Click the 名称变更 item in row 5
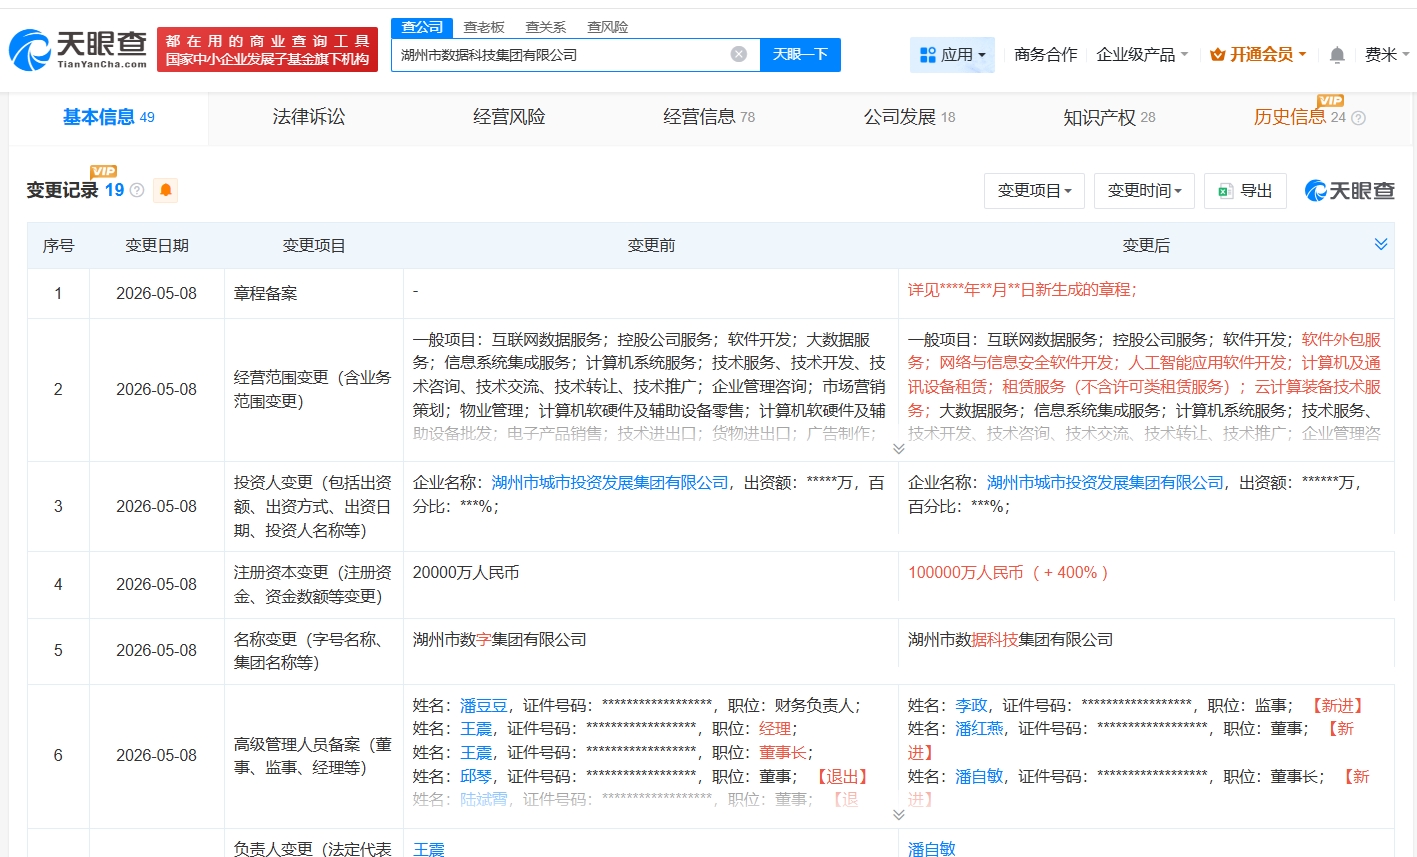The width and height of the screenshot is (1417, 857). click(312, 651)
